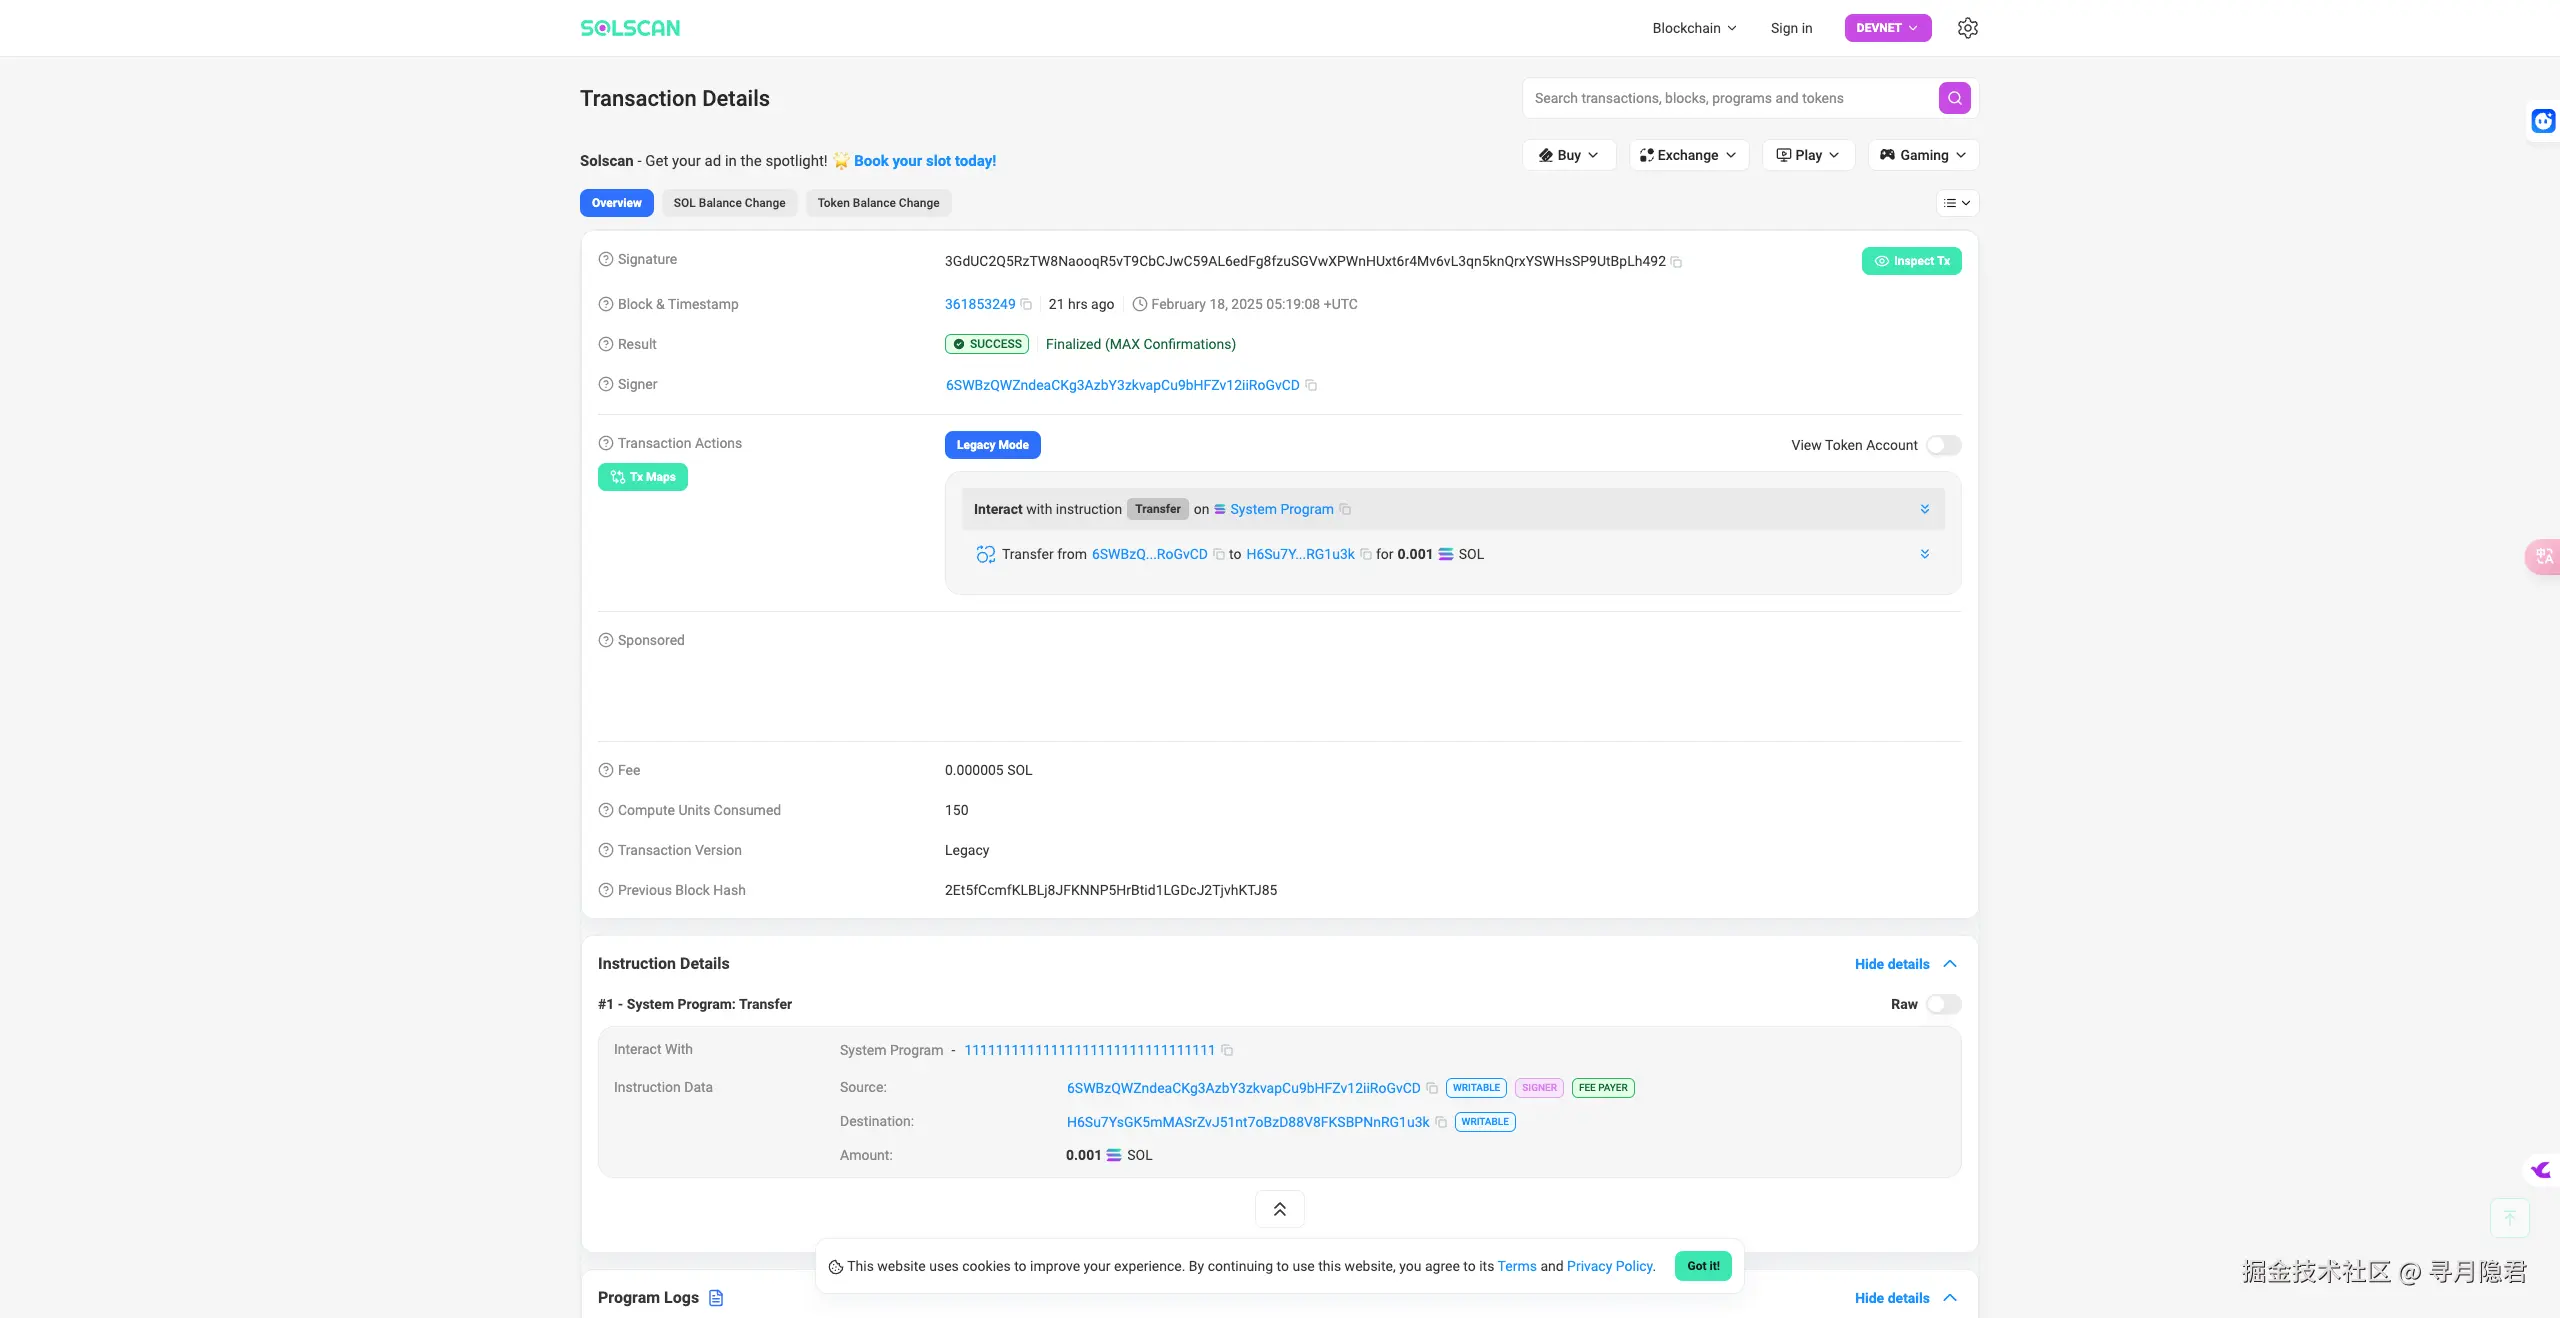The image size is (2560, 1318).
Task: Turn on the Raw instruction toggle
Action: pyautogui.click(x=1943, y=1005)
